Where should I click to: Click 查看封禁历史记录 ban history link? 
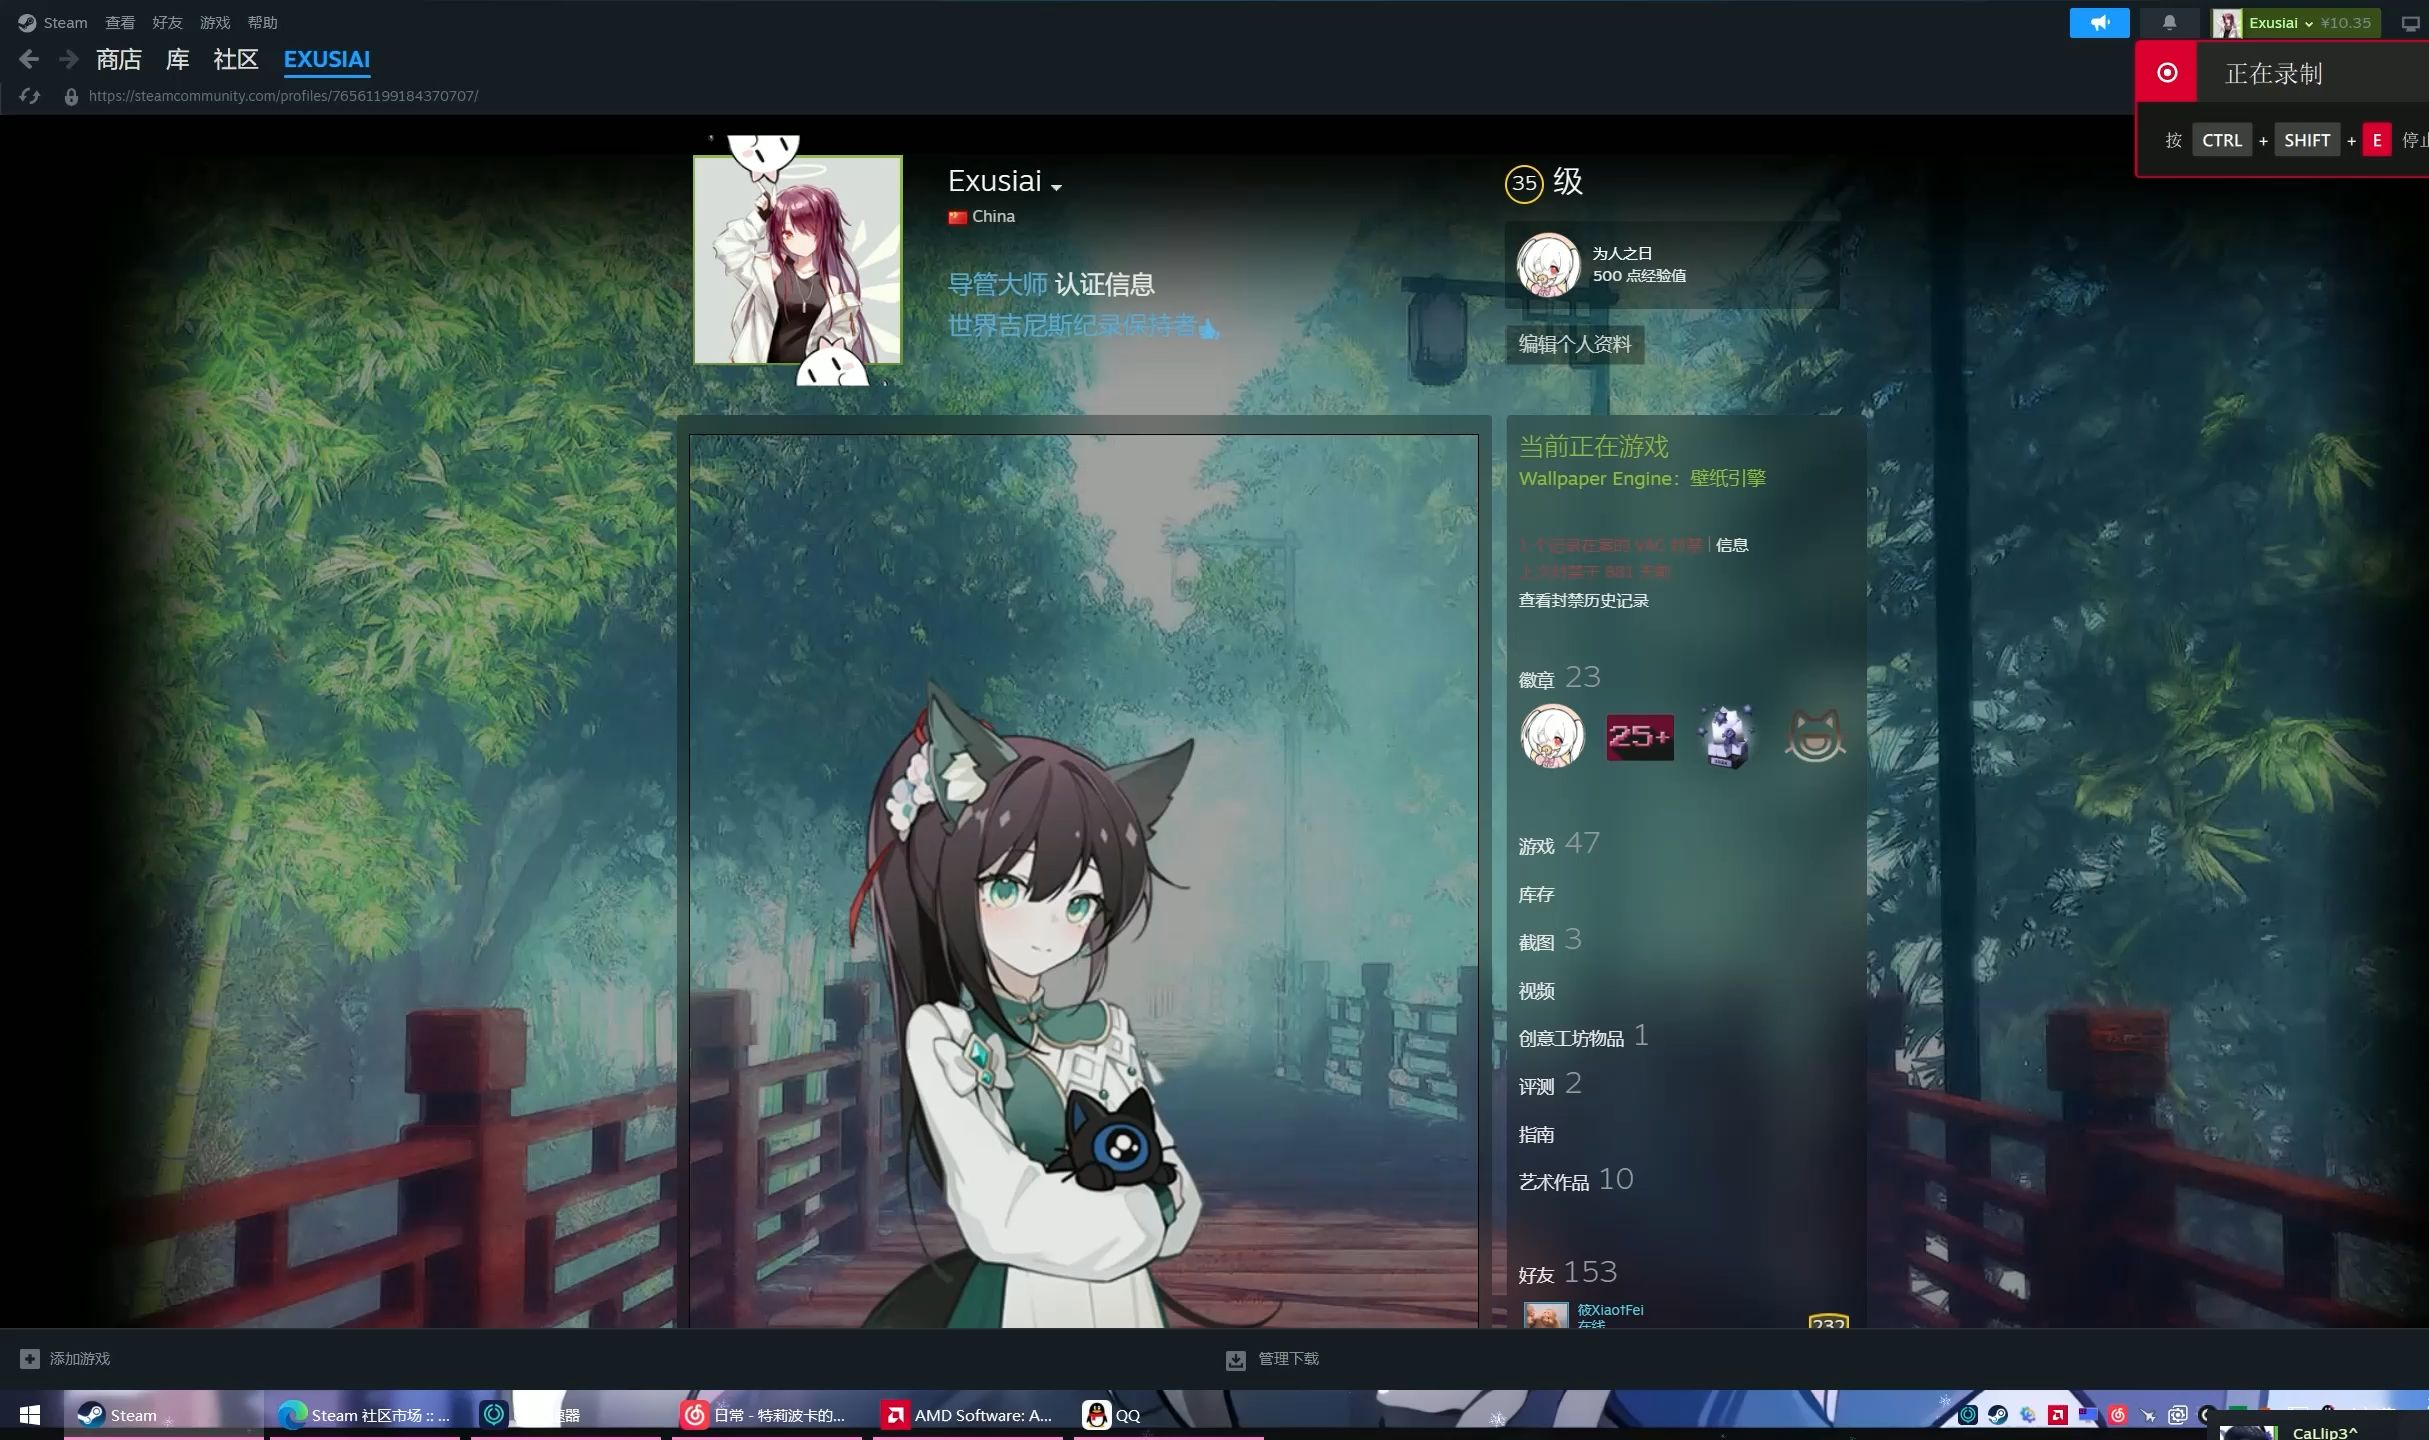click(x=1580, y=600)
